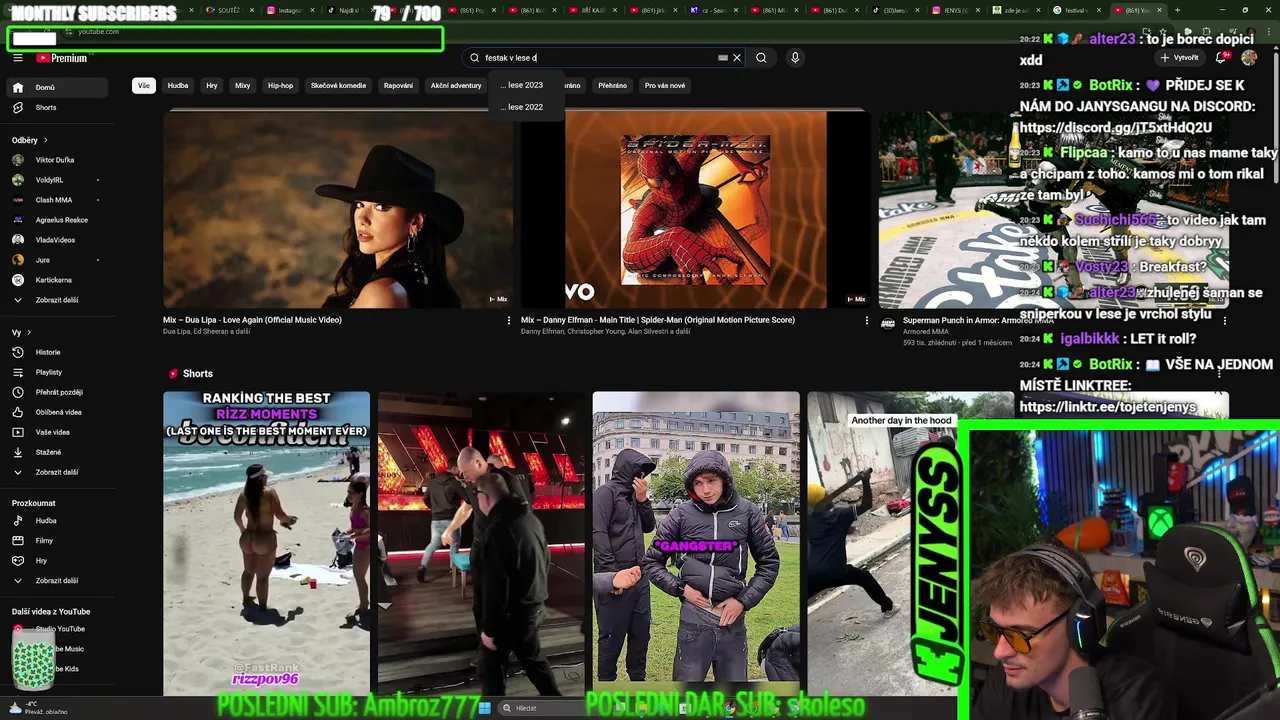Select the Akční adventury filter chip
This screenshot has width=1280, height=720.
(x=456, y=86)
